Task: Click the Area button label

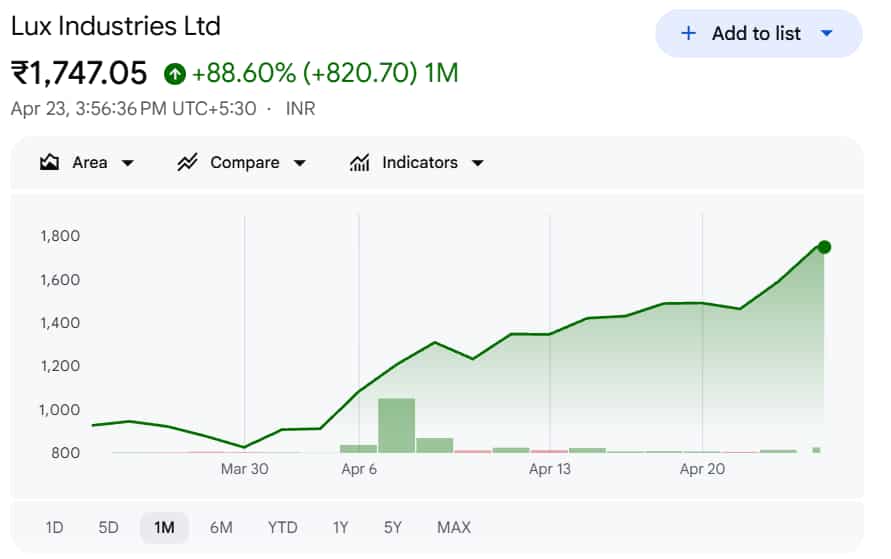Action: click(90, 162)
